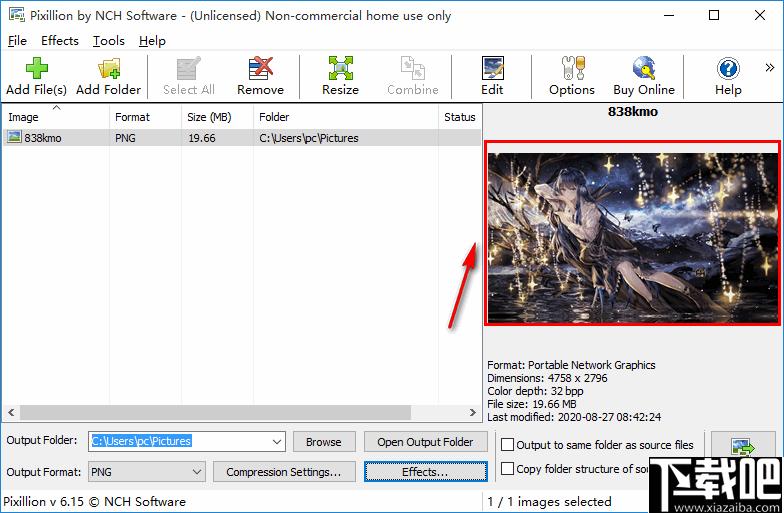Open the File menu
Viewport: 784px width, 513px height.
click(17, 40)
